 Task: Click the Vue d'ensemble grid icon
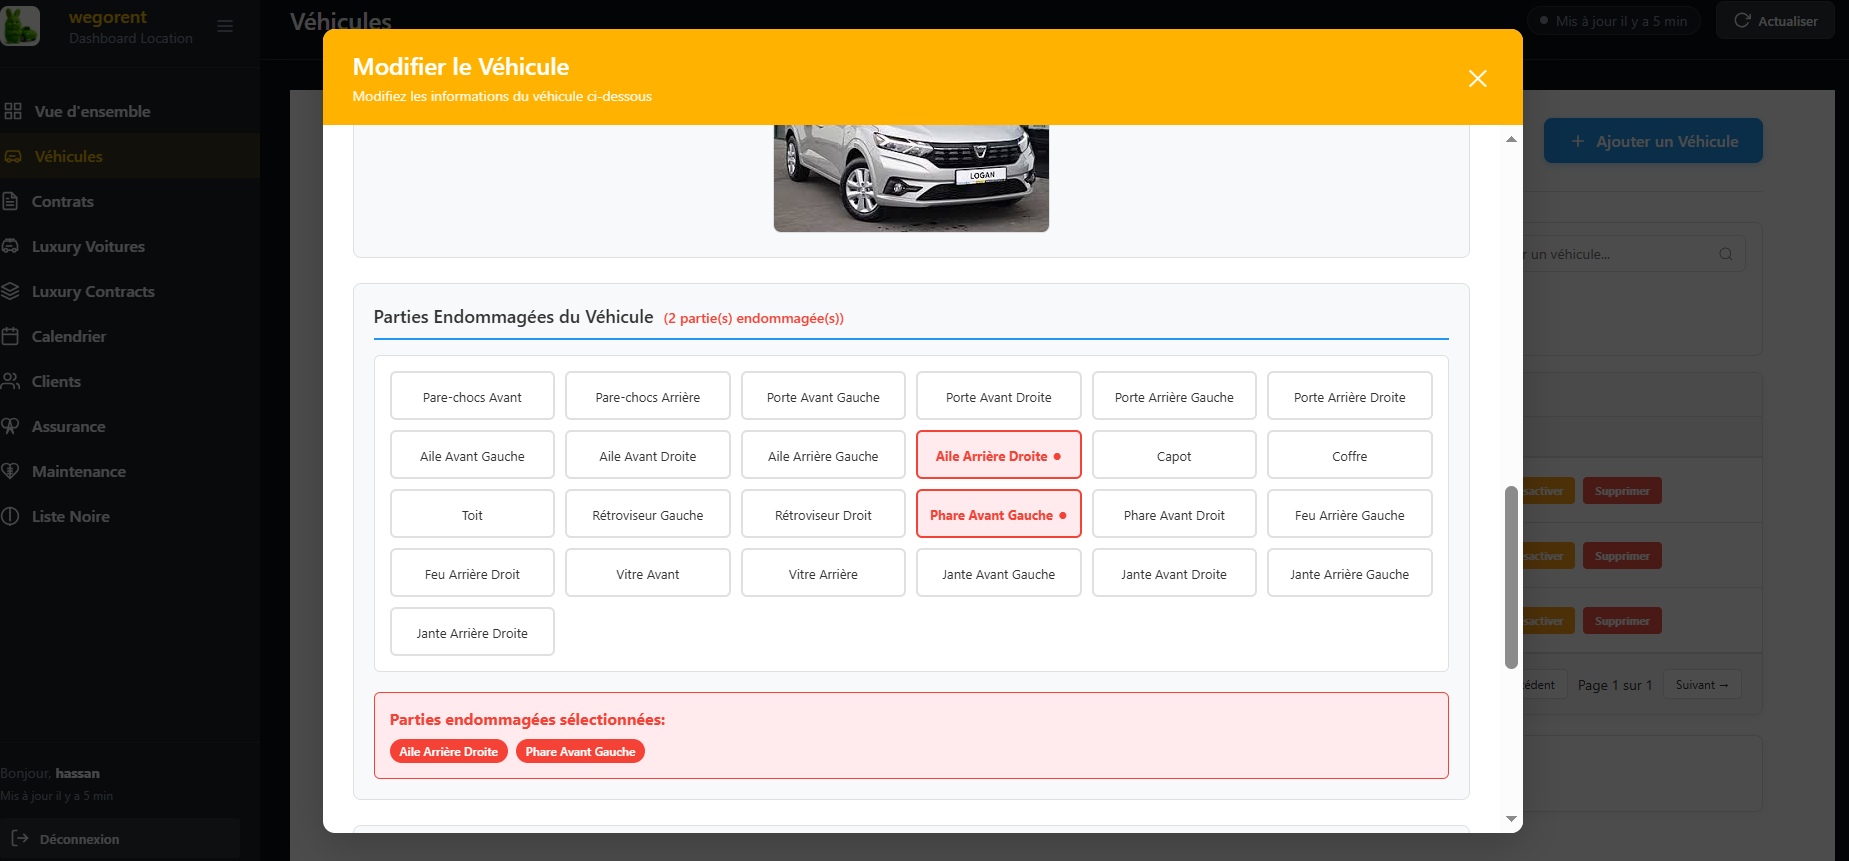click(13, 111)
